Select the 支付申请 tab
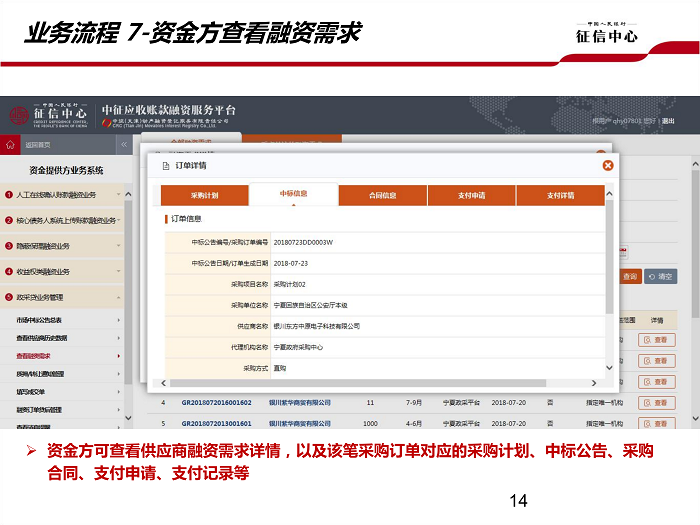Viewport: 700px width, 525px height. pyautogui.click(x=471, y=195)
